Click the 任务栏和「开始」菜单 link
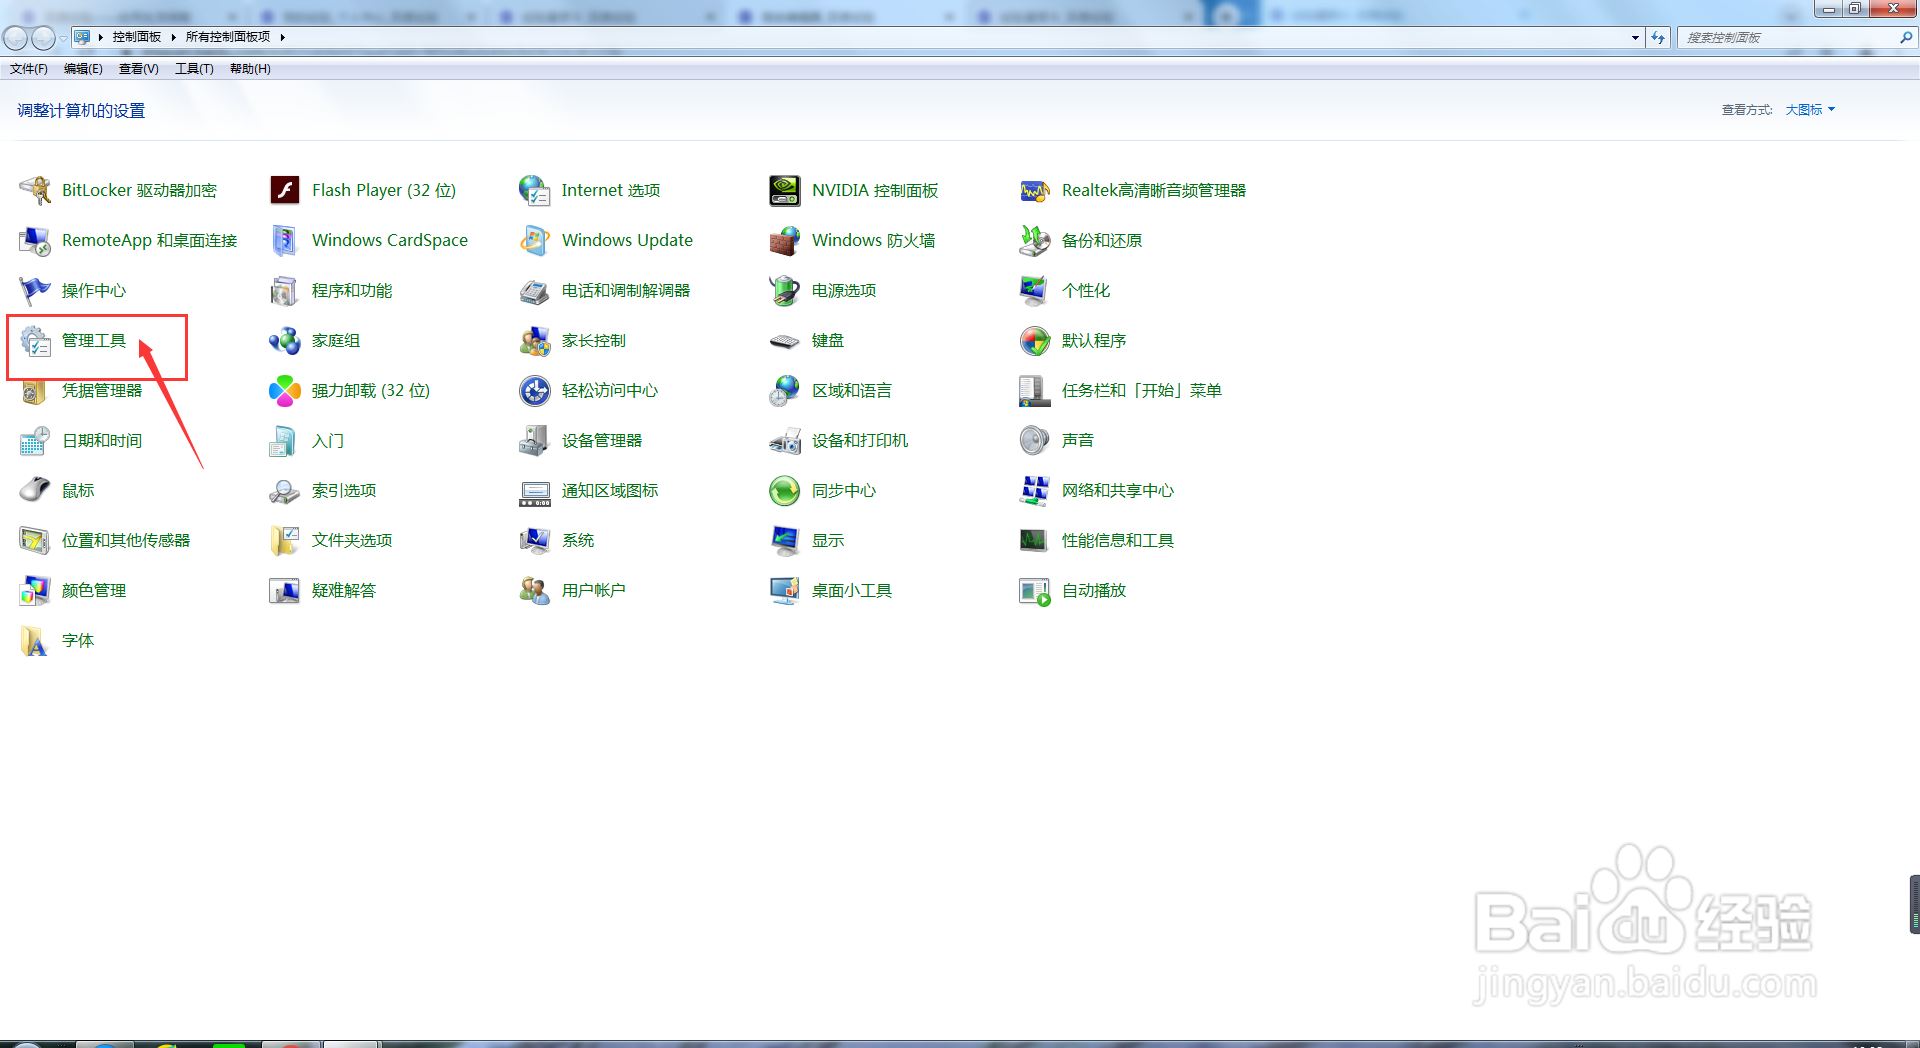The width and height of the screenshot is (1920, 1048). coord(1142,390)
